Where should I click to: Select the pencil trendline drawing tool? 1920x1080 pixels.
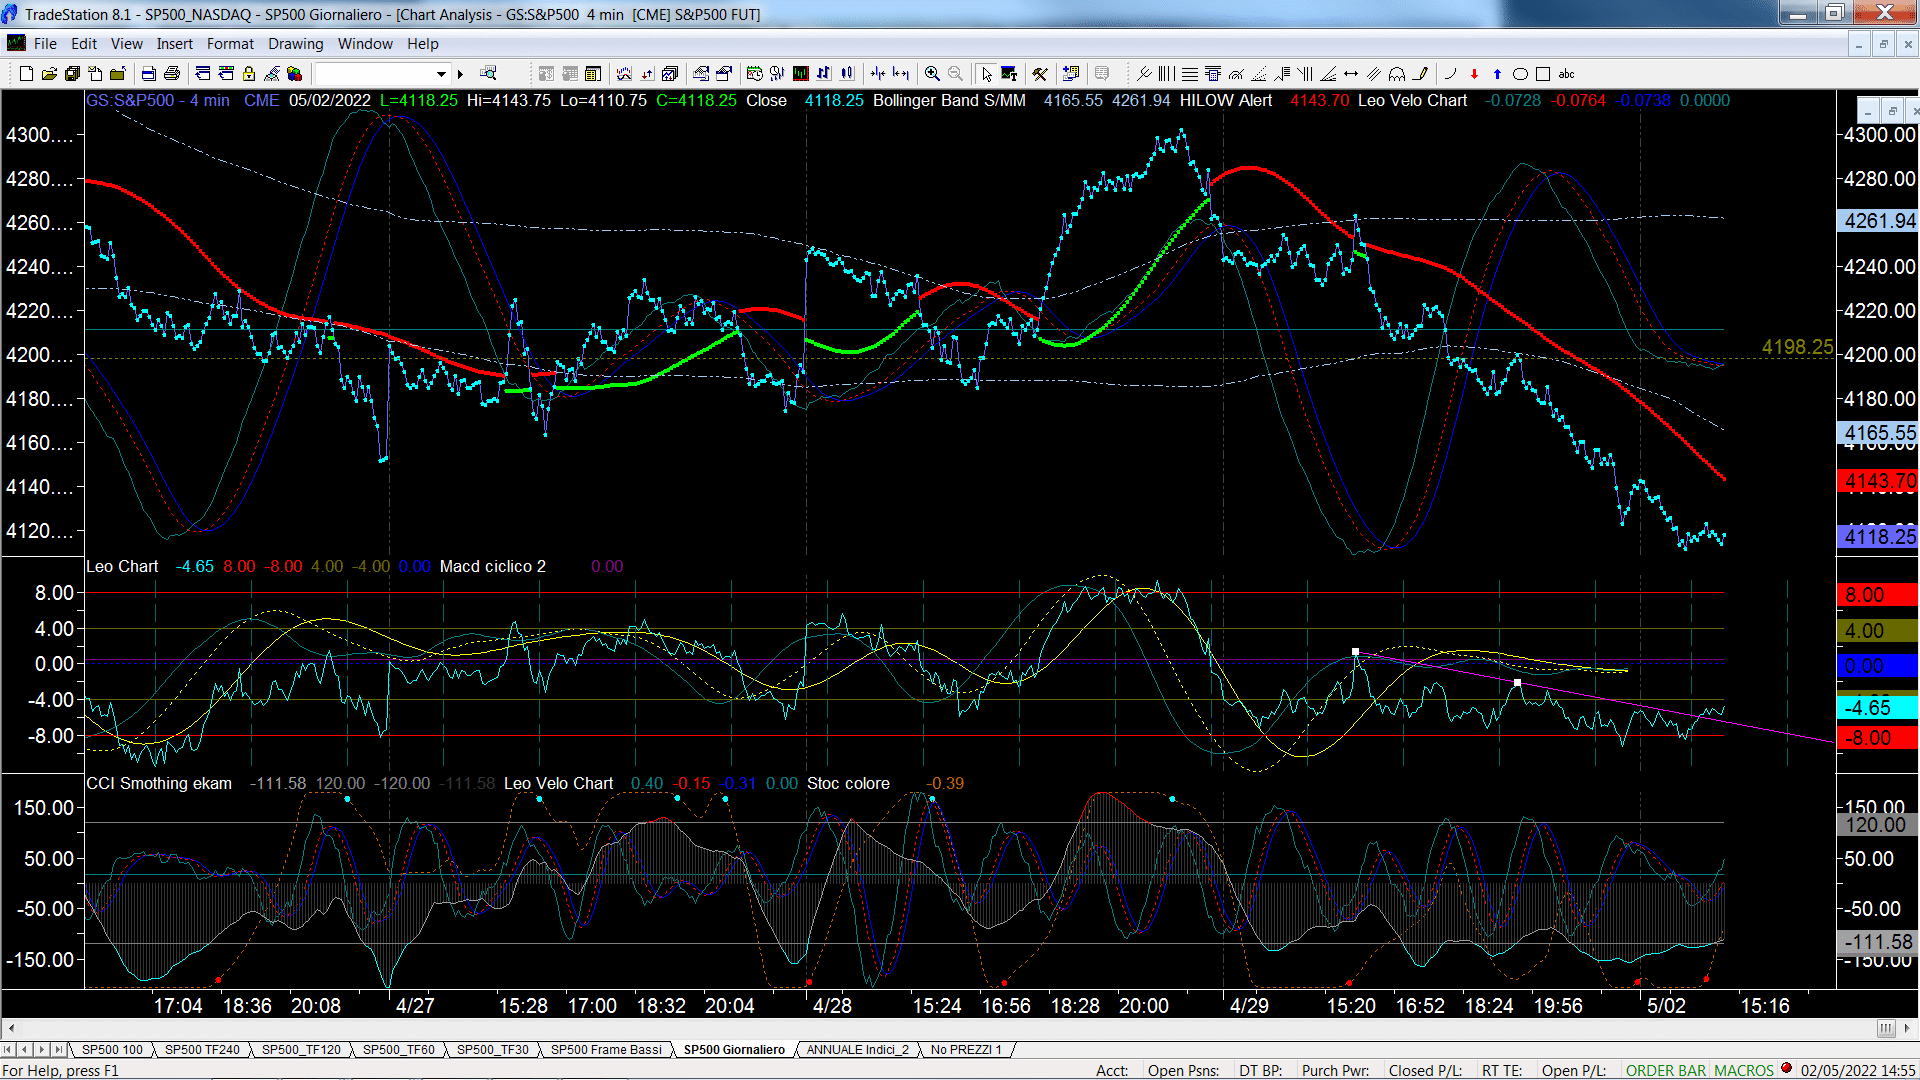point(1420,74)
